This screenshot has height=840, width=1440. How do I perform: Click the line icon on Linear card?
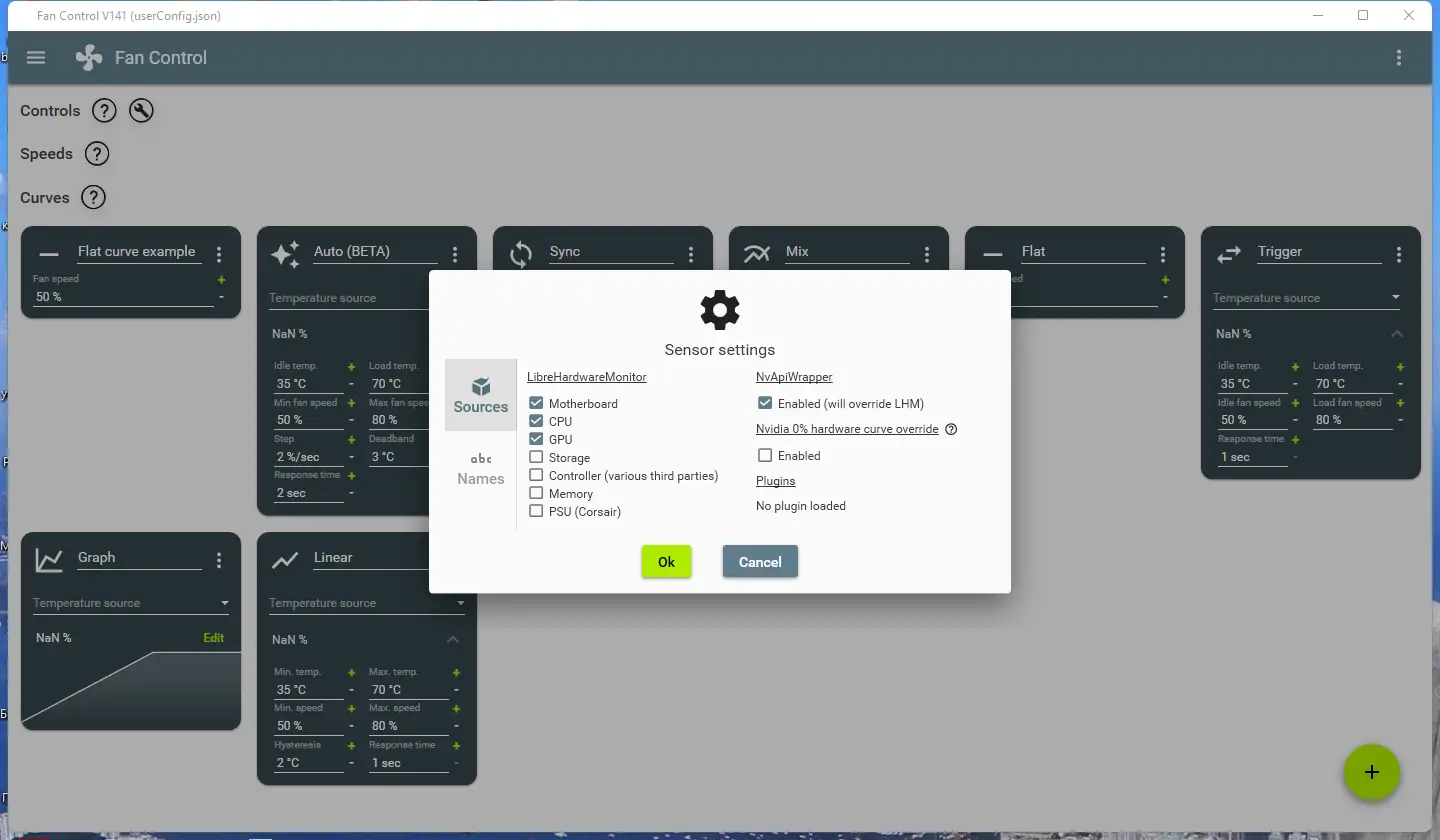point(285,561)
